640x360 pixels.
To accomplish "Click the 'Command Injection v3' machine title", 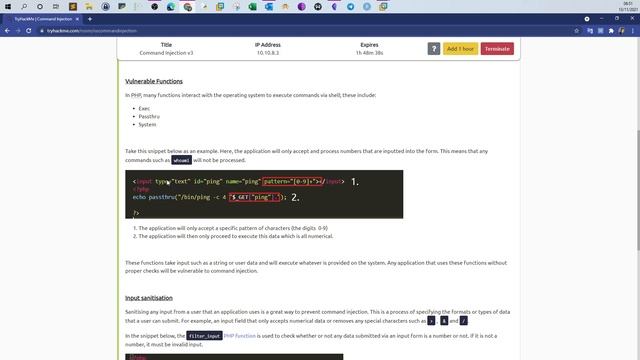I will (166, 53).
